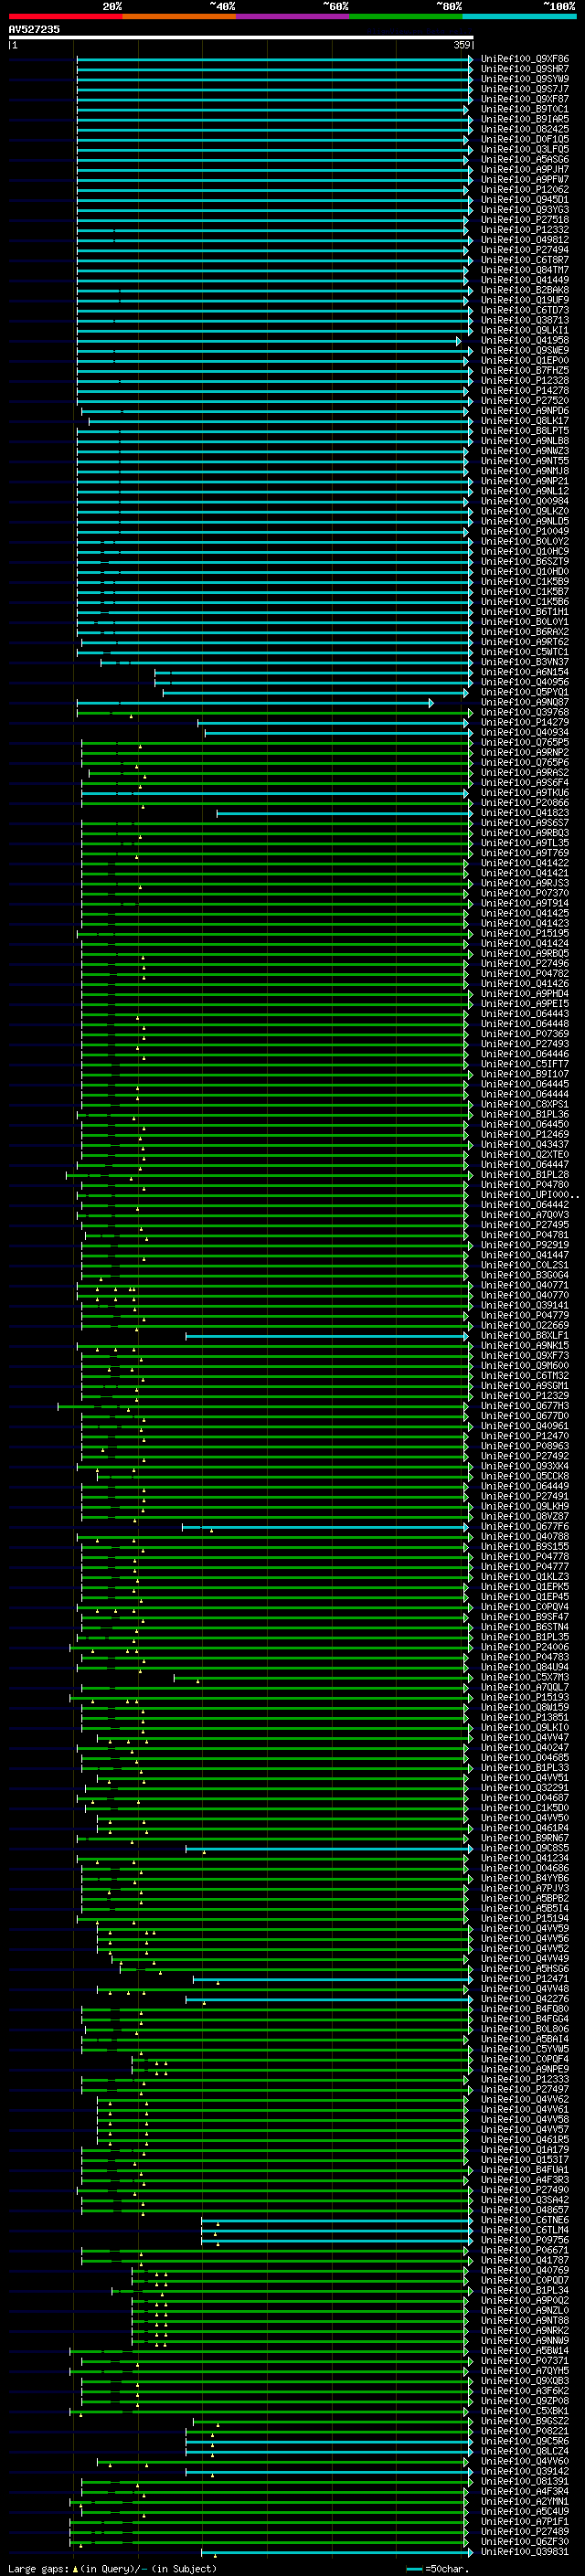Click the UniRef100_Q43437 text
The image size is (585, 2576).
click(524, 1145)
